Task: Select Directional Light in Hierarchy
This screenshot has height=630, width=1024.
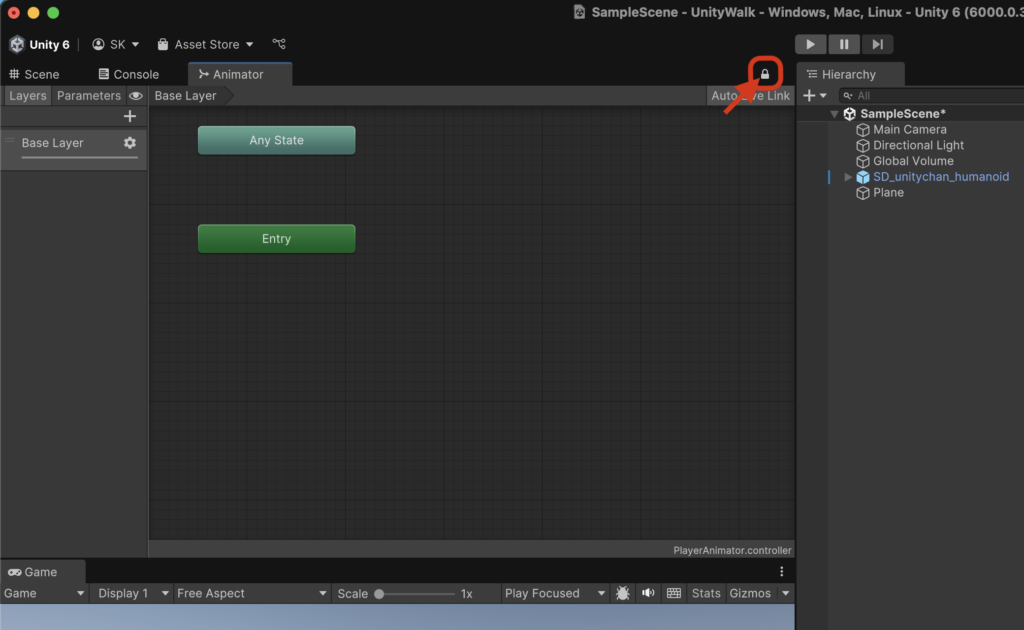Action: 918,145
